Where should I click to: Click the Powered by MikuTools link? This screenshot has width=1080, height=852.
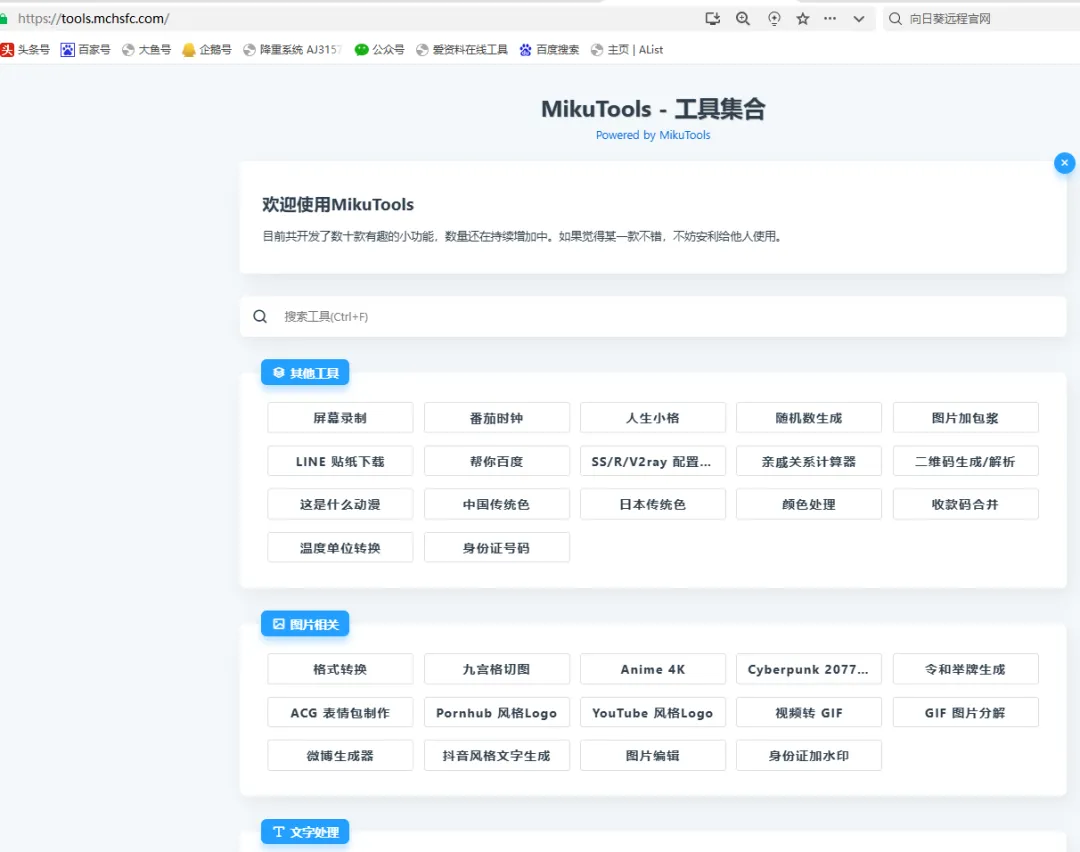click(653, 135)
